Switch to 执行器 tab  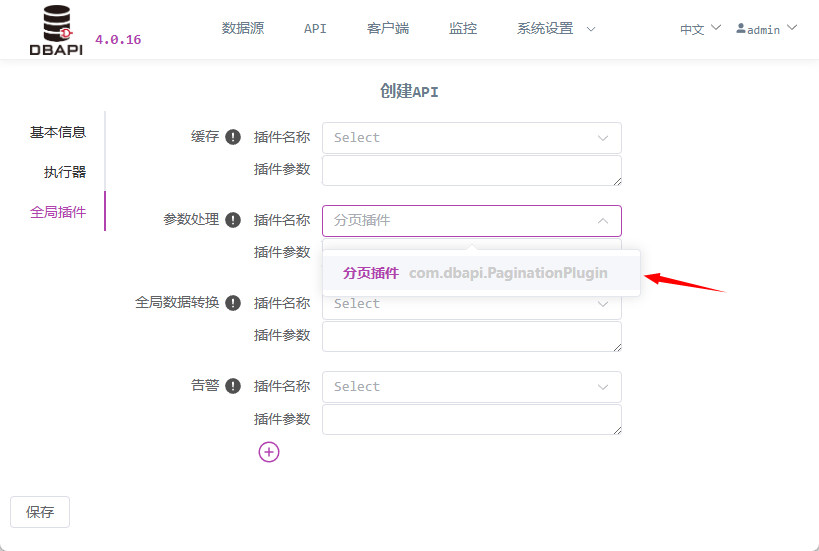click(x=65, y=172)
